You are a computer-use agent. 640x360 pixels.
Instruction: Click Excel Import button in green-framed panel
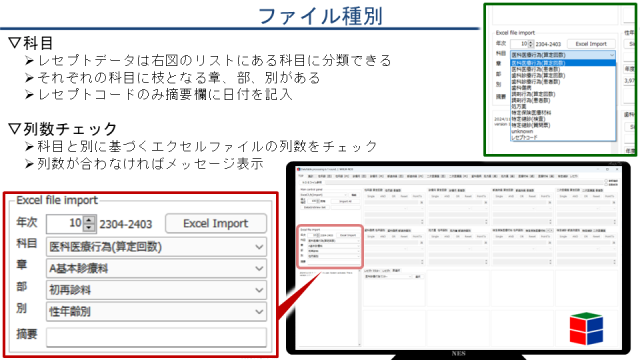tap(591, 44)
